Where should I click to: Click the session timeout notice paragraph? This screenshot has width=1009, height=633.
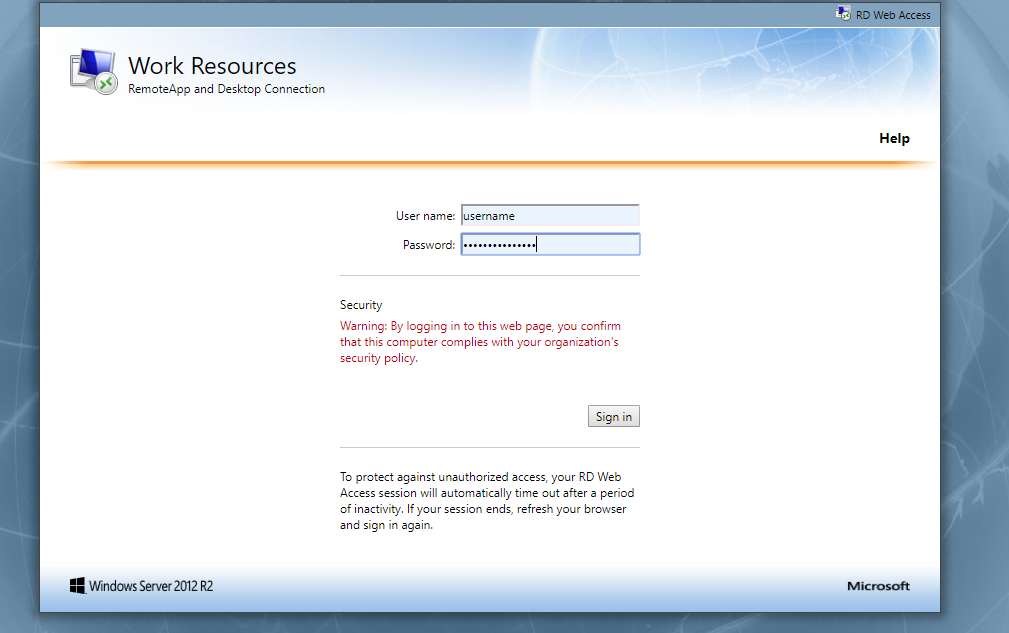pyautogui.click(x=487, y=500)
